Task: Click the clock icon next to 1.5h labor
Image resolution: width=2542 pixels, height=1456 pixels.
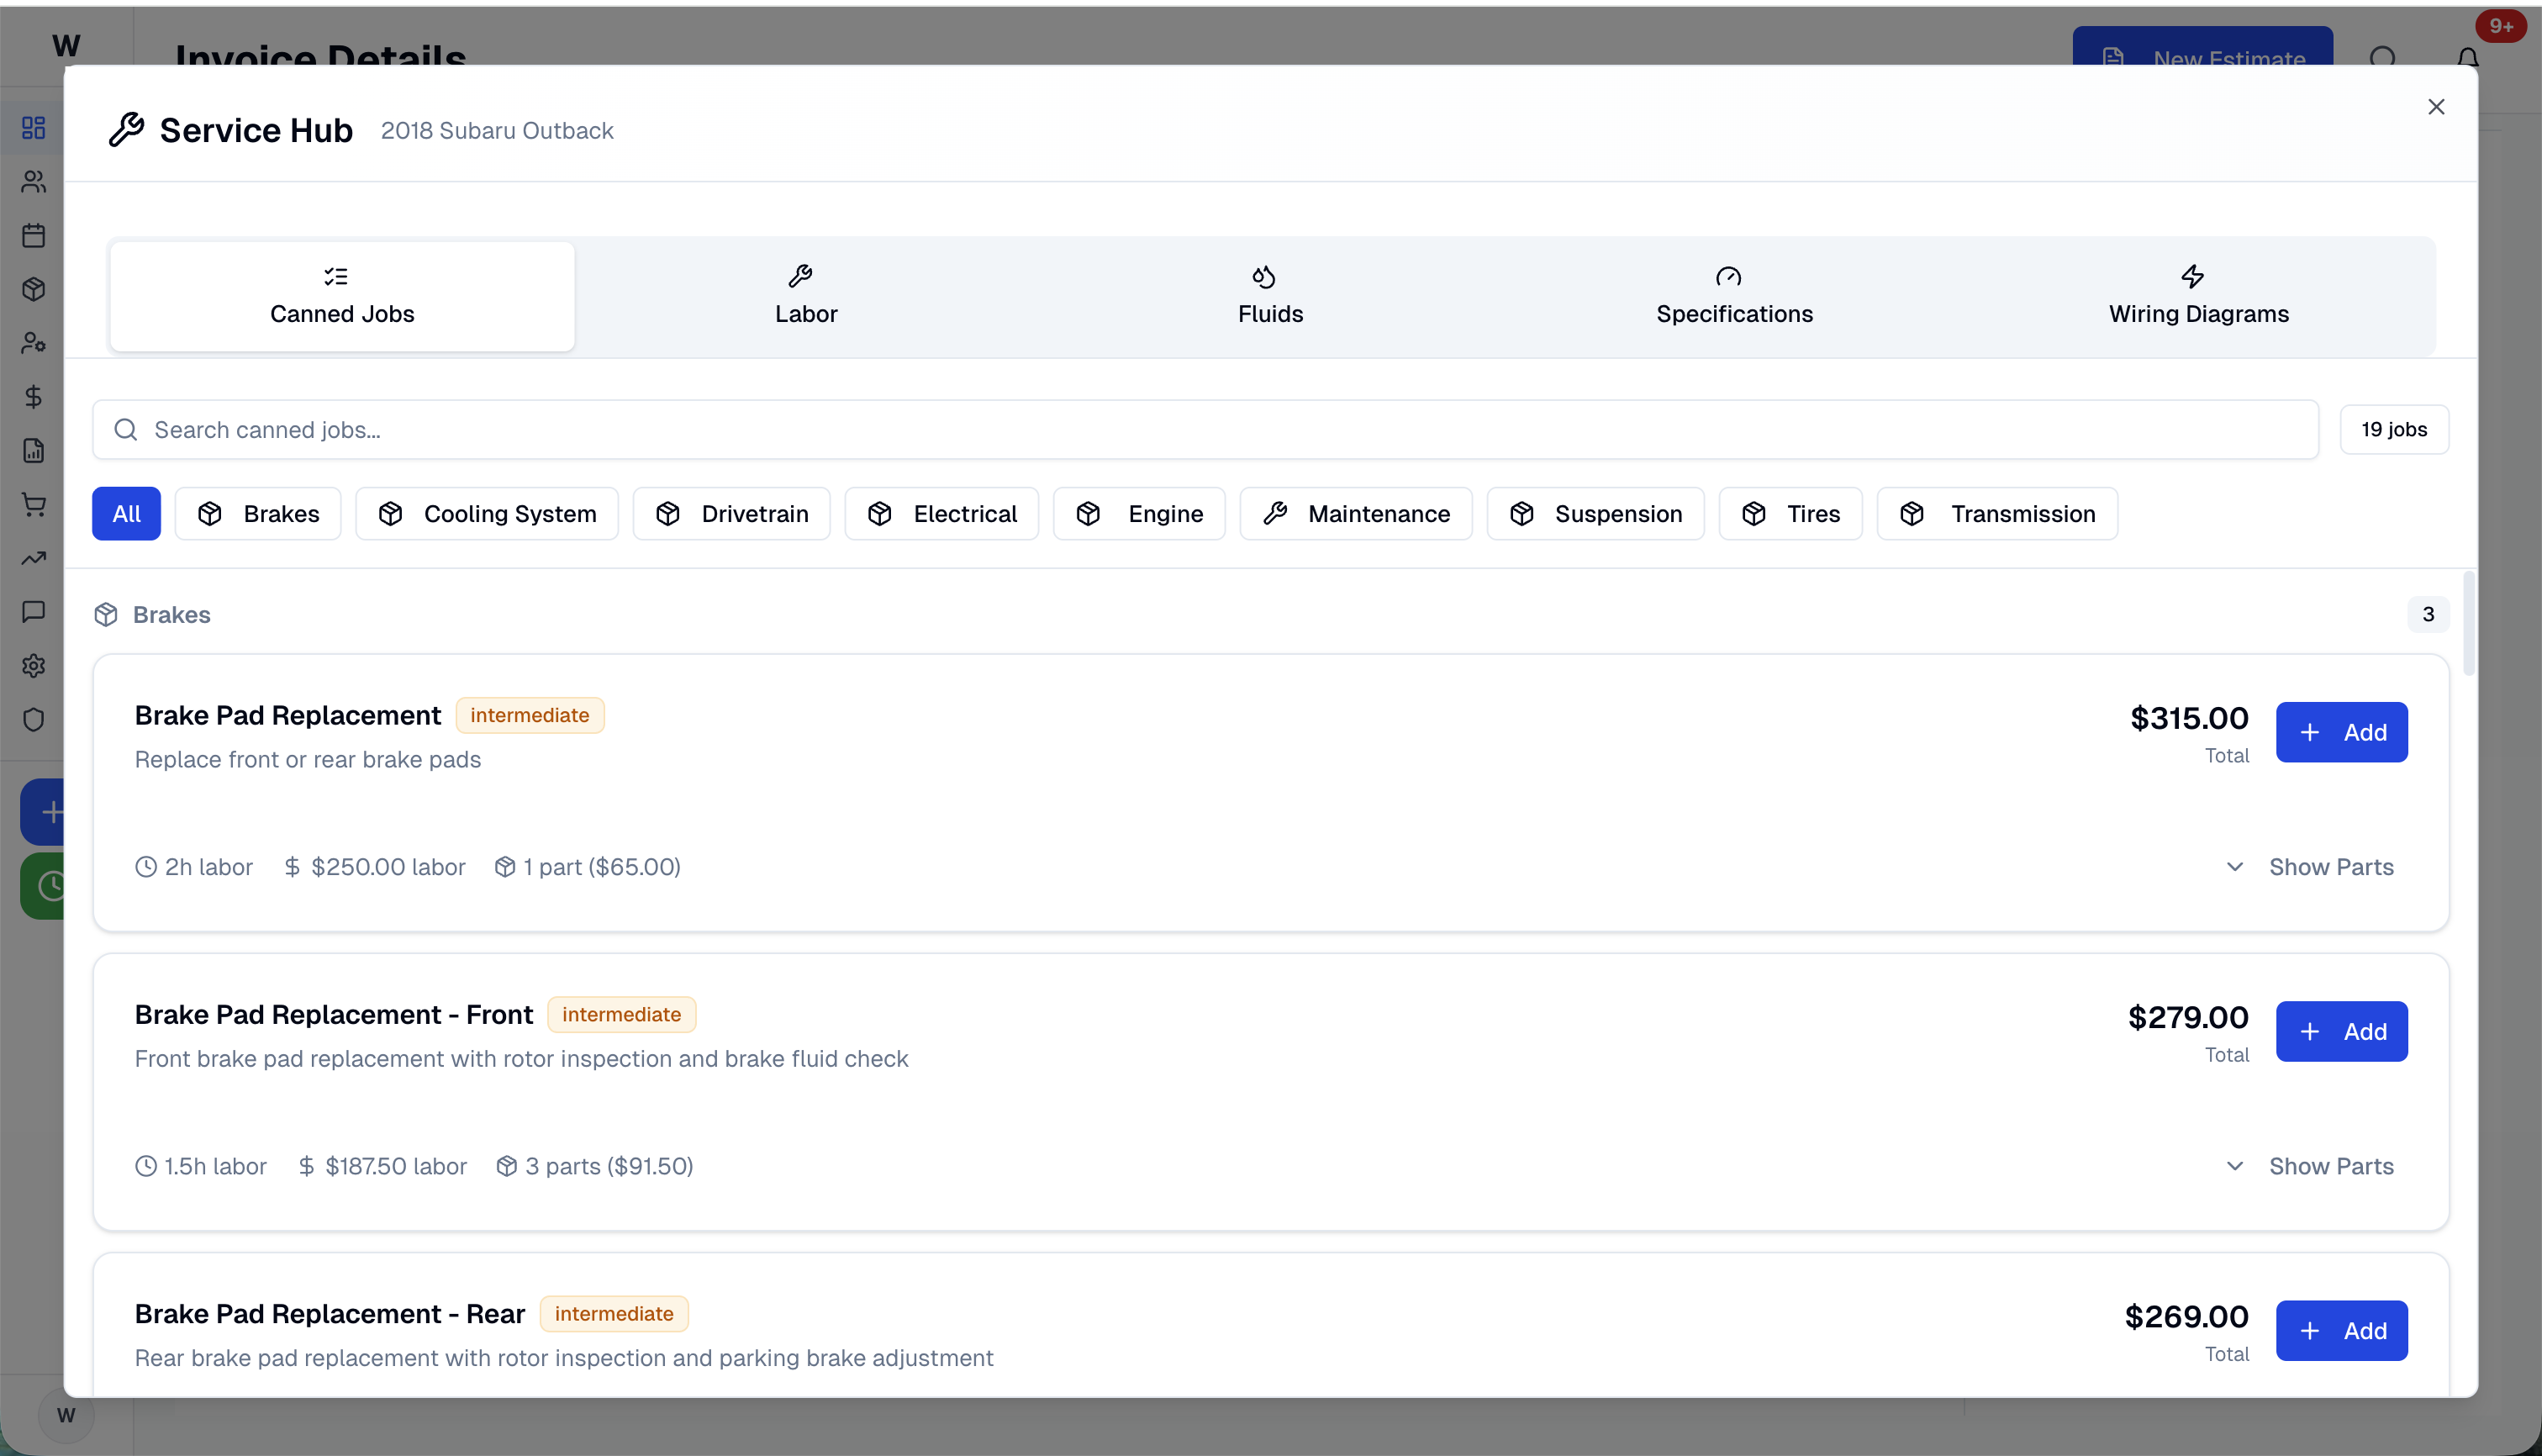Action: click(146, 1166)
